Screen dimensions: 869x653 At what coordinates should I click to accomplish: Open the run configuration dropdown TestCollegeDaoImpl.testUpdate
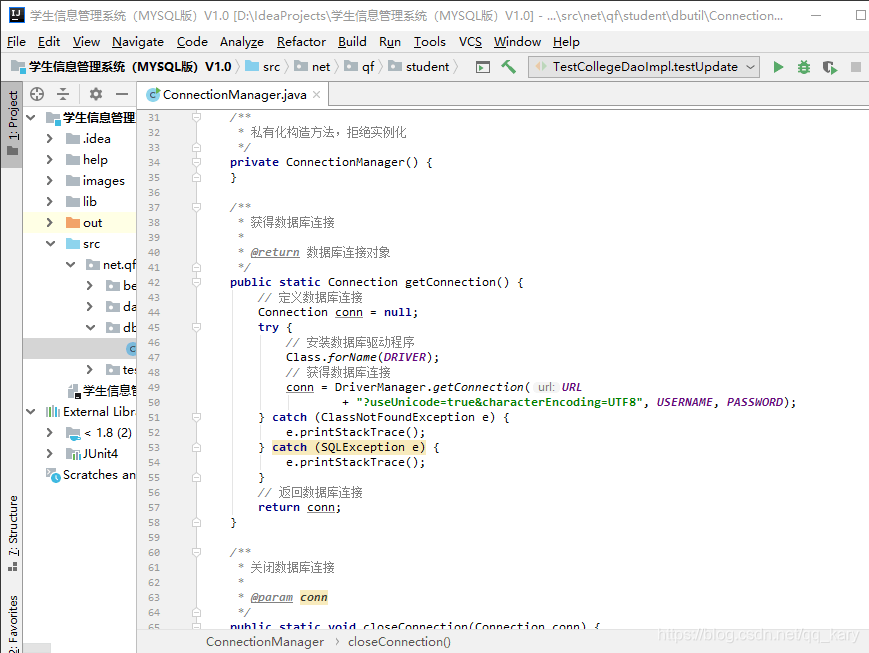coord(643,67)
